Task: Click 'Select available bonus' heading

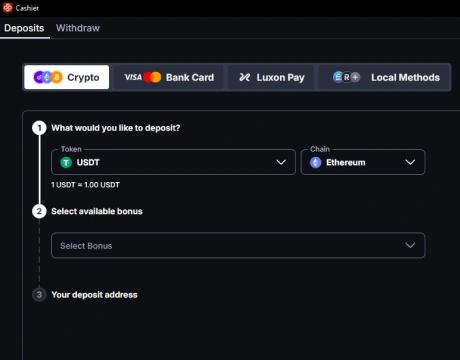Action: (97, 211)
